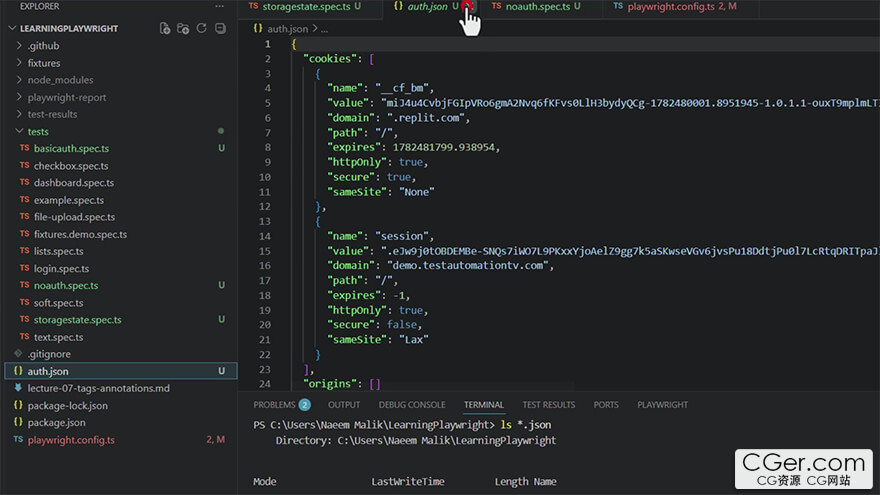Select the TERMINAL panel tab

(484, 405)
